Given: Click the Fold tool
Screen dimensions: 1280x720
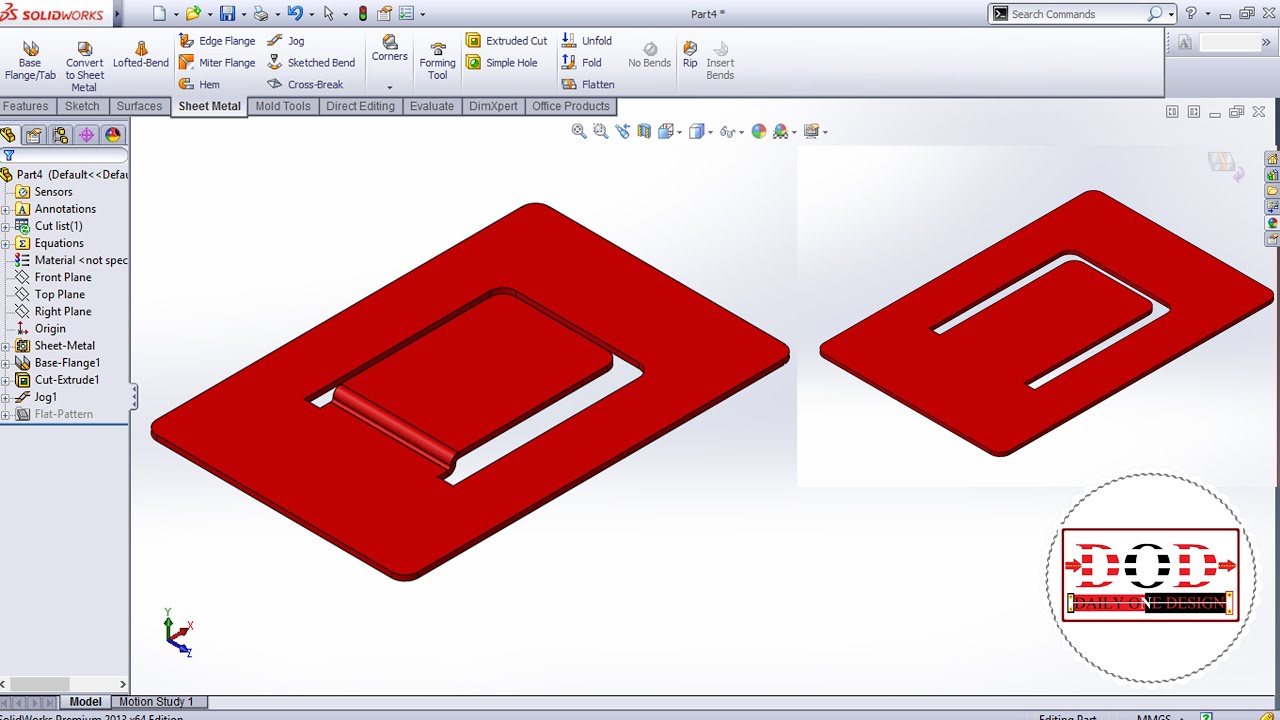Looking at the screenshot, I should pos(582,63).
